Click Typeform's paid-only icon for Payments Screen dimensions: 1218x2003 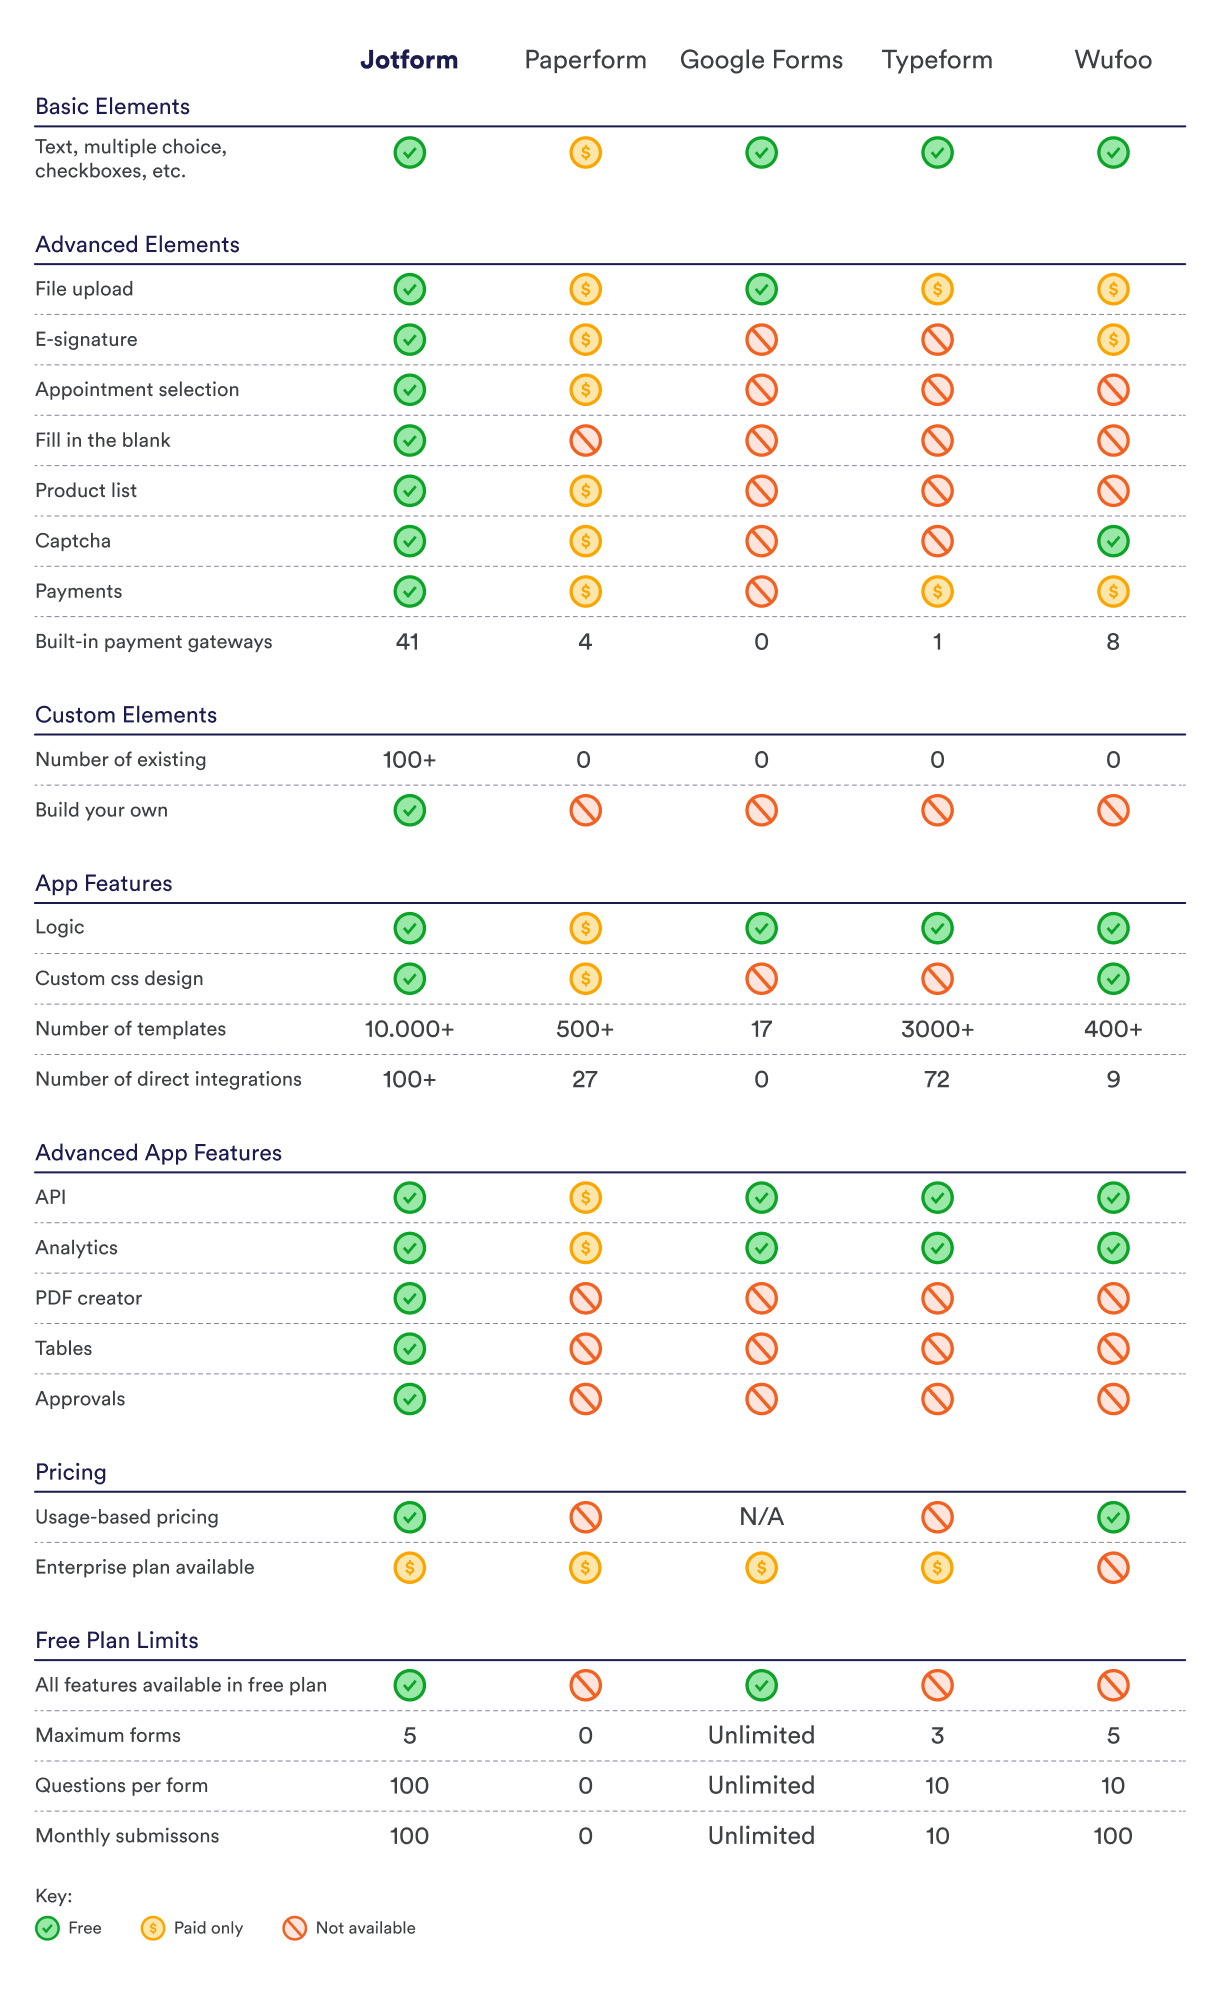pyautogui.click(x=937, y=592)
